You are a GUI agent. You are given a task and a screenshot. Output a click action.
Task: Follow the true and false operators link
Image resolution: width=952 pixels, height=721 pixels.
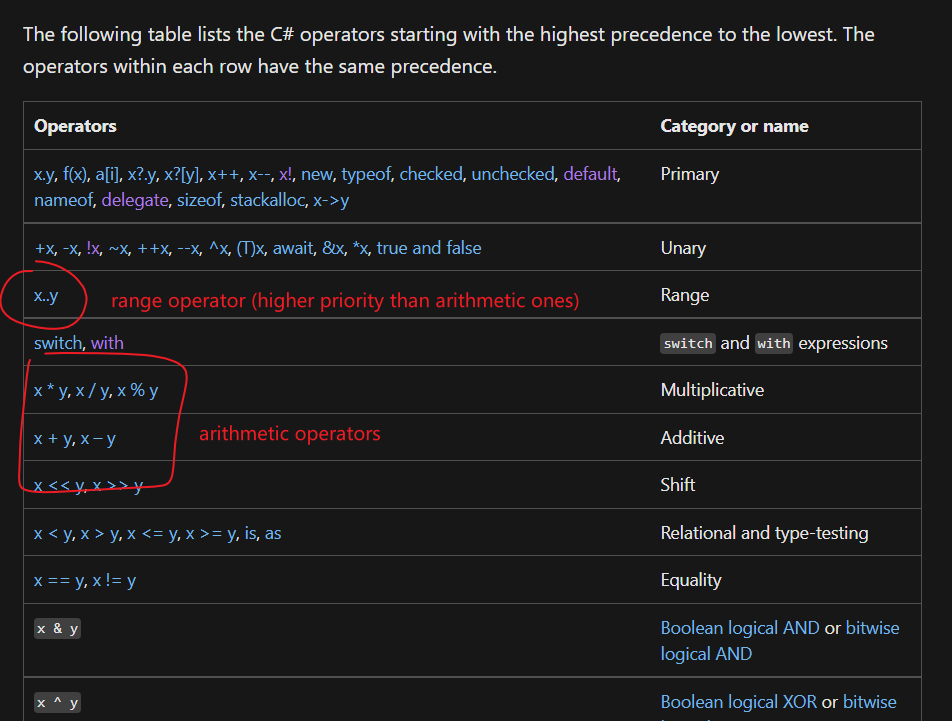click(x=429, y=248)
